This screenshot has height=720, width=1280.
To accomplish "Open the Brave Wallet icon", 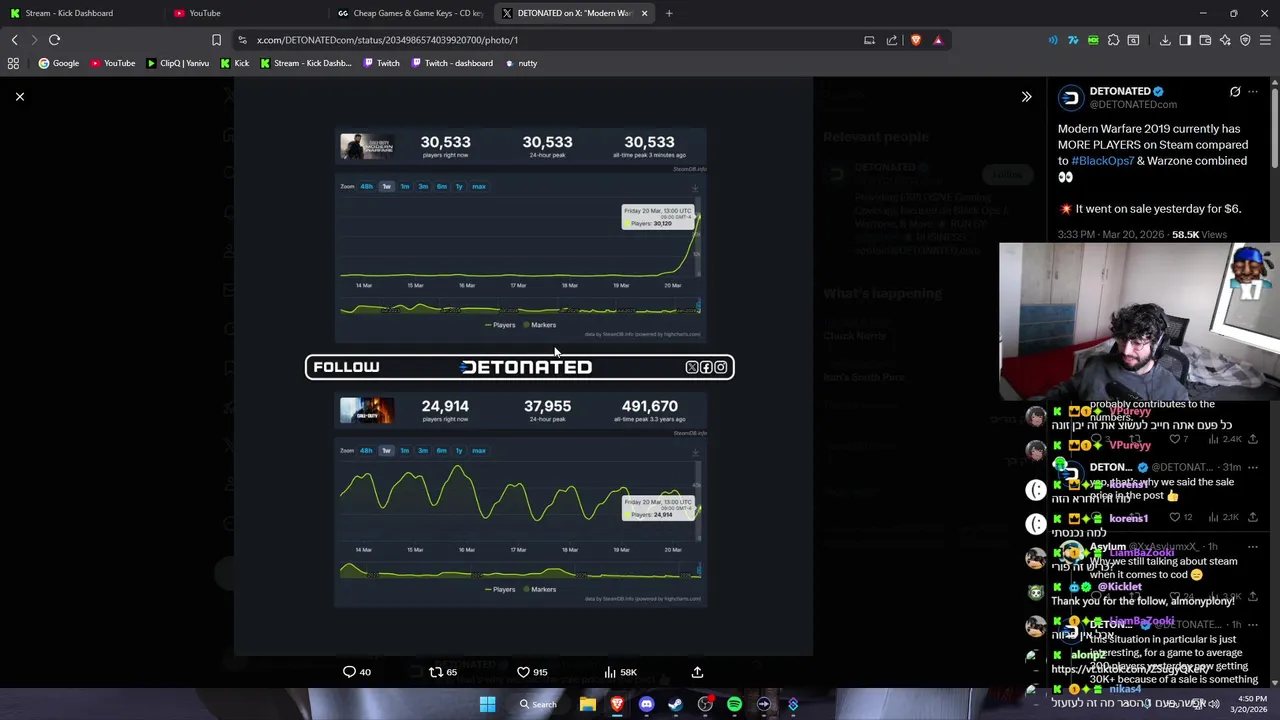I will pos(1205,40).
